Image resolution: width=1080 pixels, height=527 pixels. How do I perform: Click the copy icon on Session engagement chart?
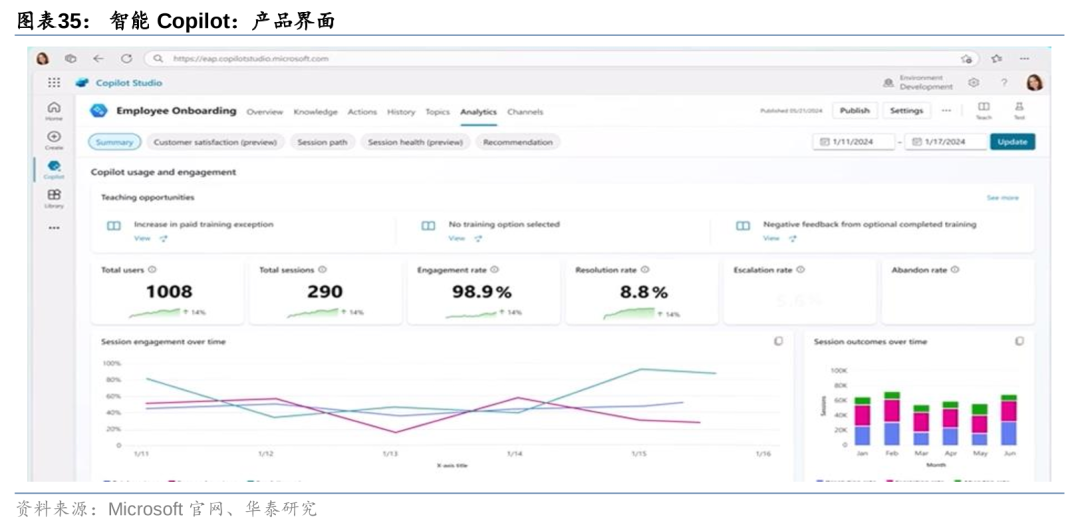(778, 341)
